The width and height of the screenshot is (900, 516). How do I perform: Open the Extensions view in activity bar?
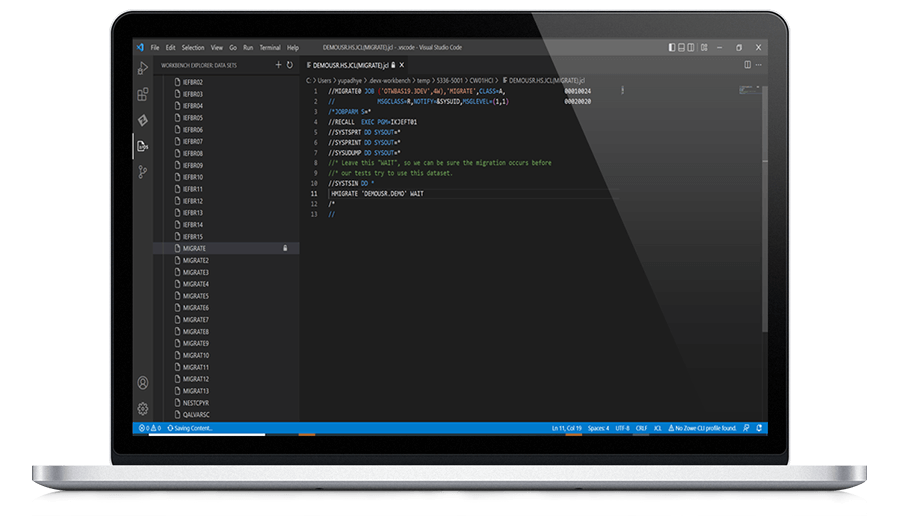(143, 94)
